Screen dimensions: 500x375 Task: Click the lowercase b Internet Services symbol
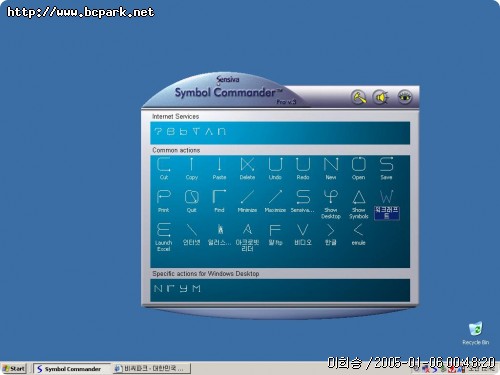point(183,132)
